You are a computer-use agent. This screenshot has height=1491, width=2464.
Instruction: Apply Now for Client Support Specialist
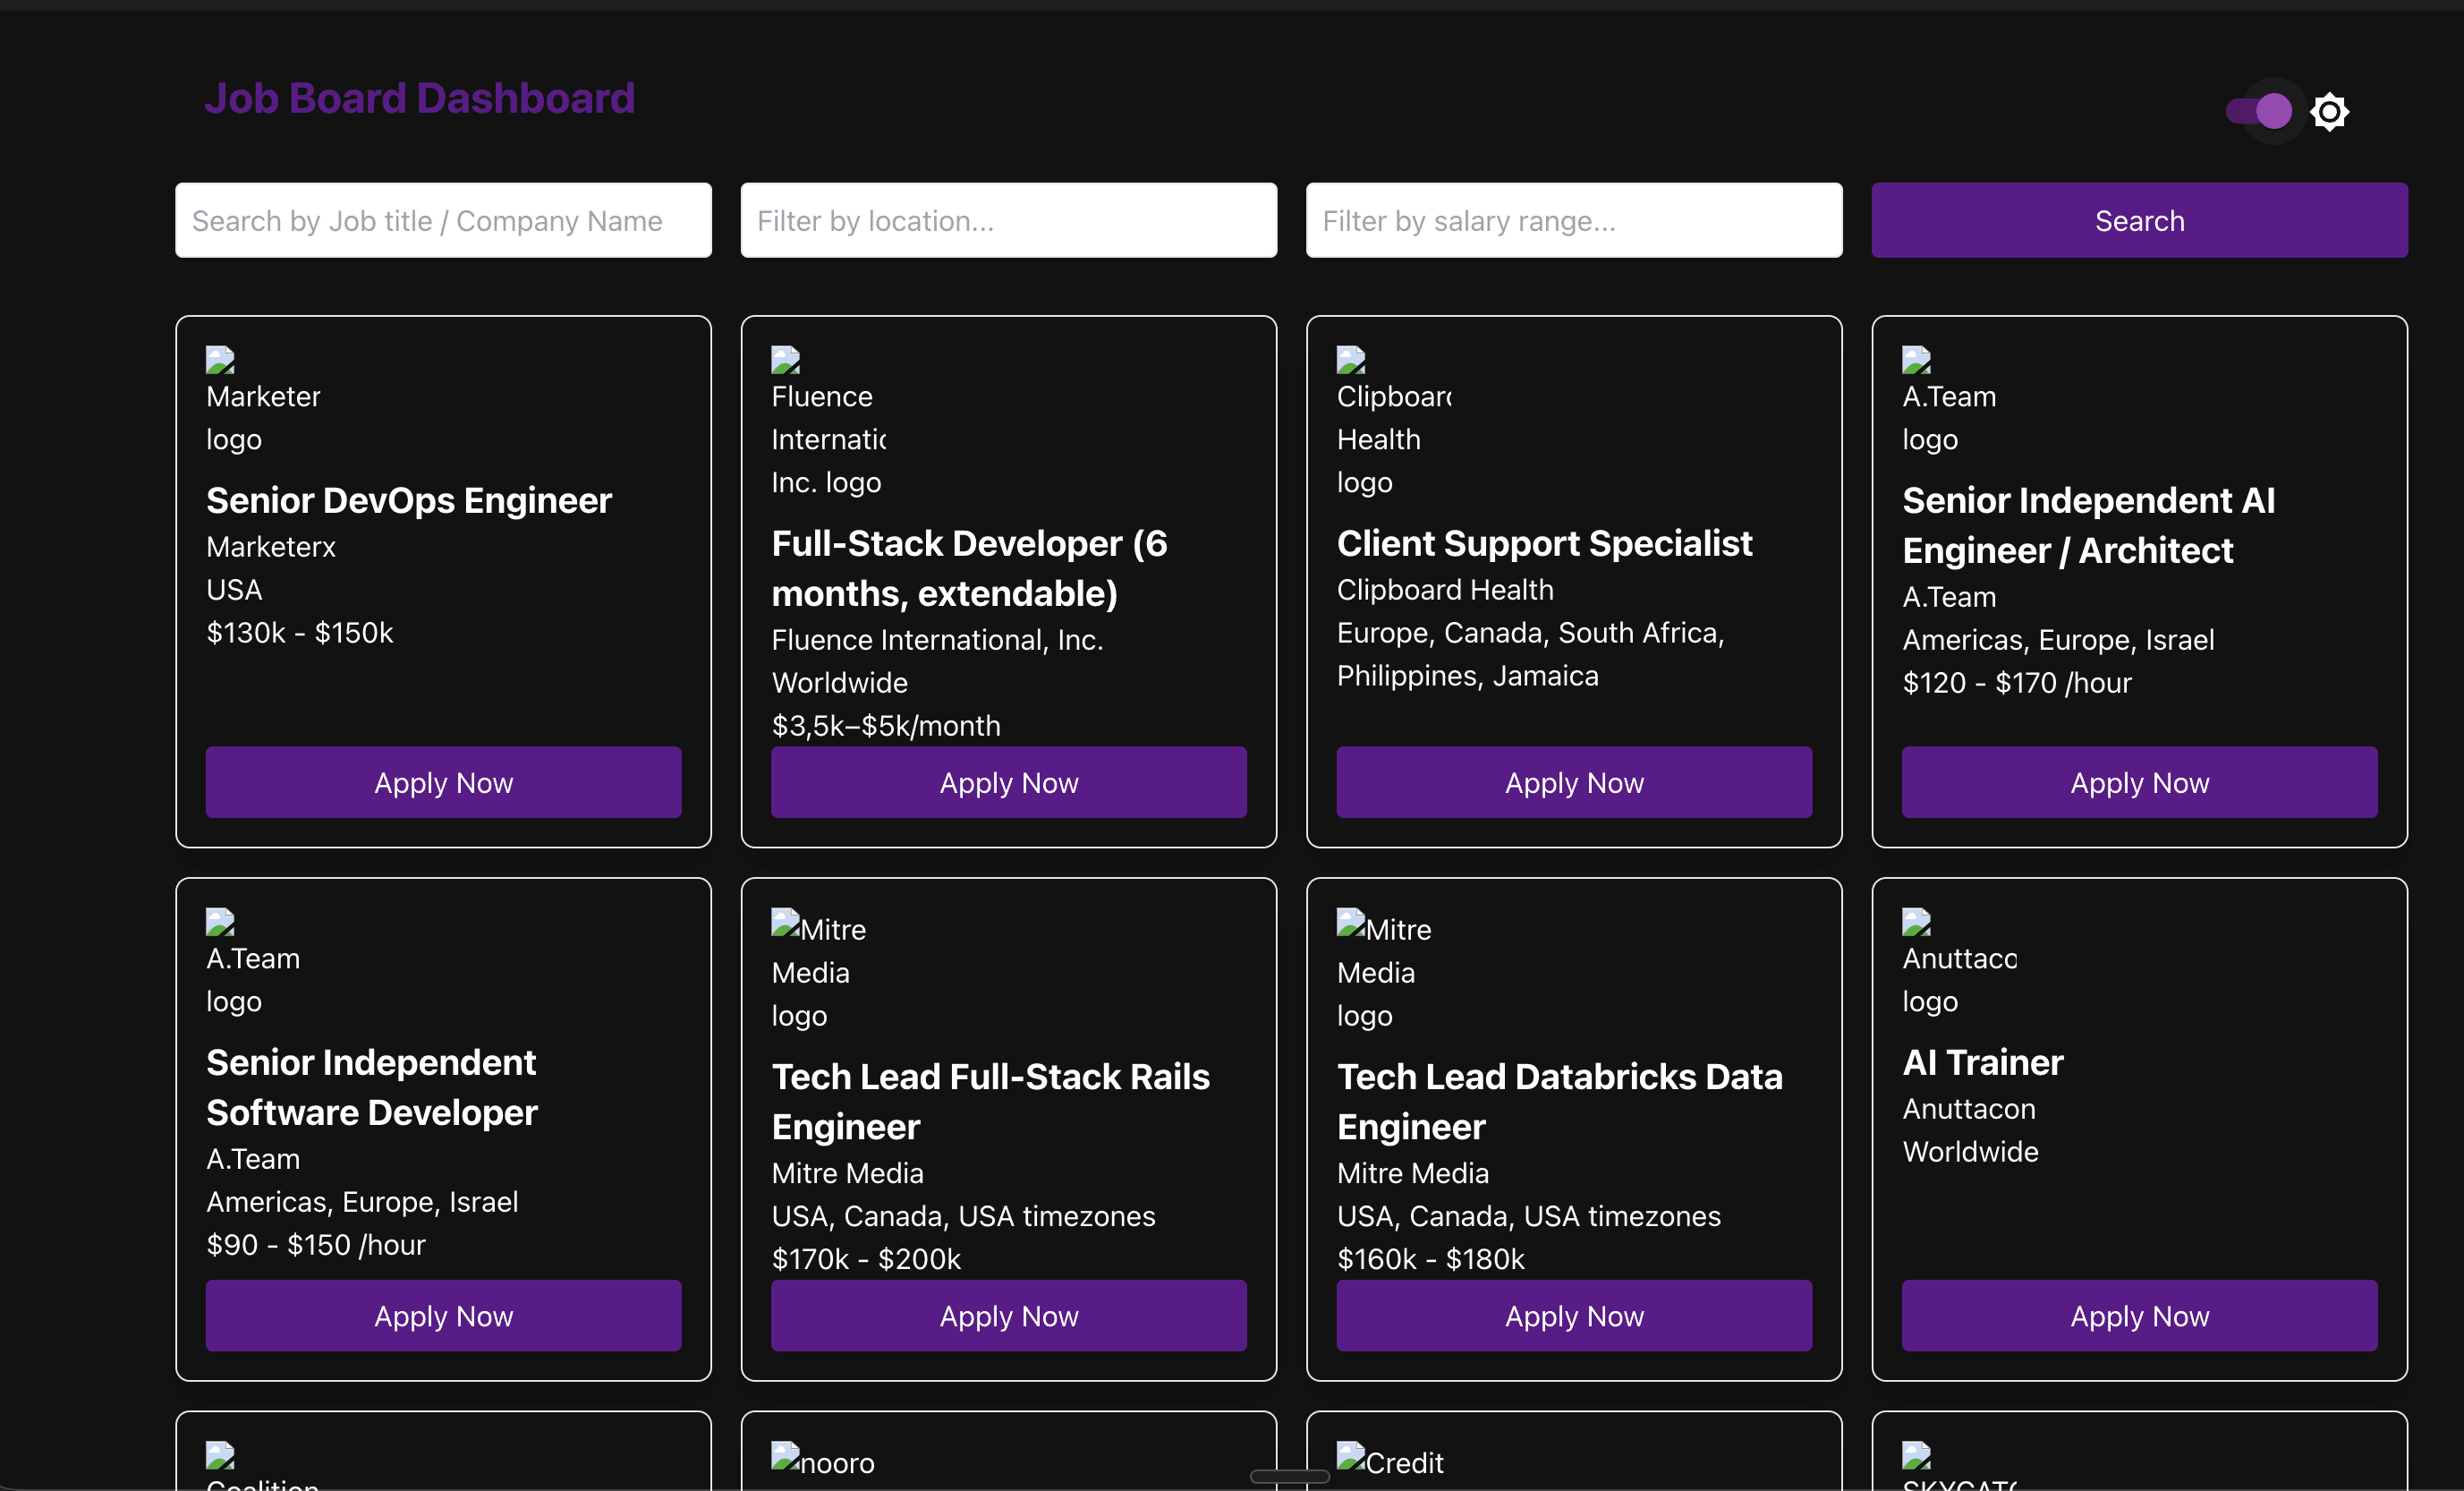[x=1574, y=782]
